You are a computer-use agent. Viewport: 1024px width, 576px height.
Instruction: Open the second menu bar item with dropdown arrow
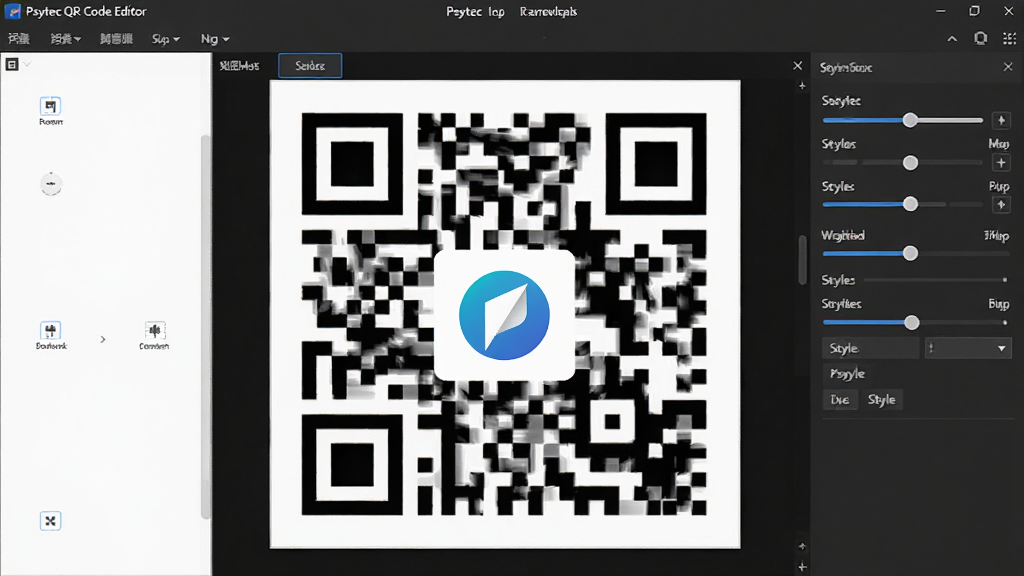click(65, 39)
